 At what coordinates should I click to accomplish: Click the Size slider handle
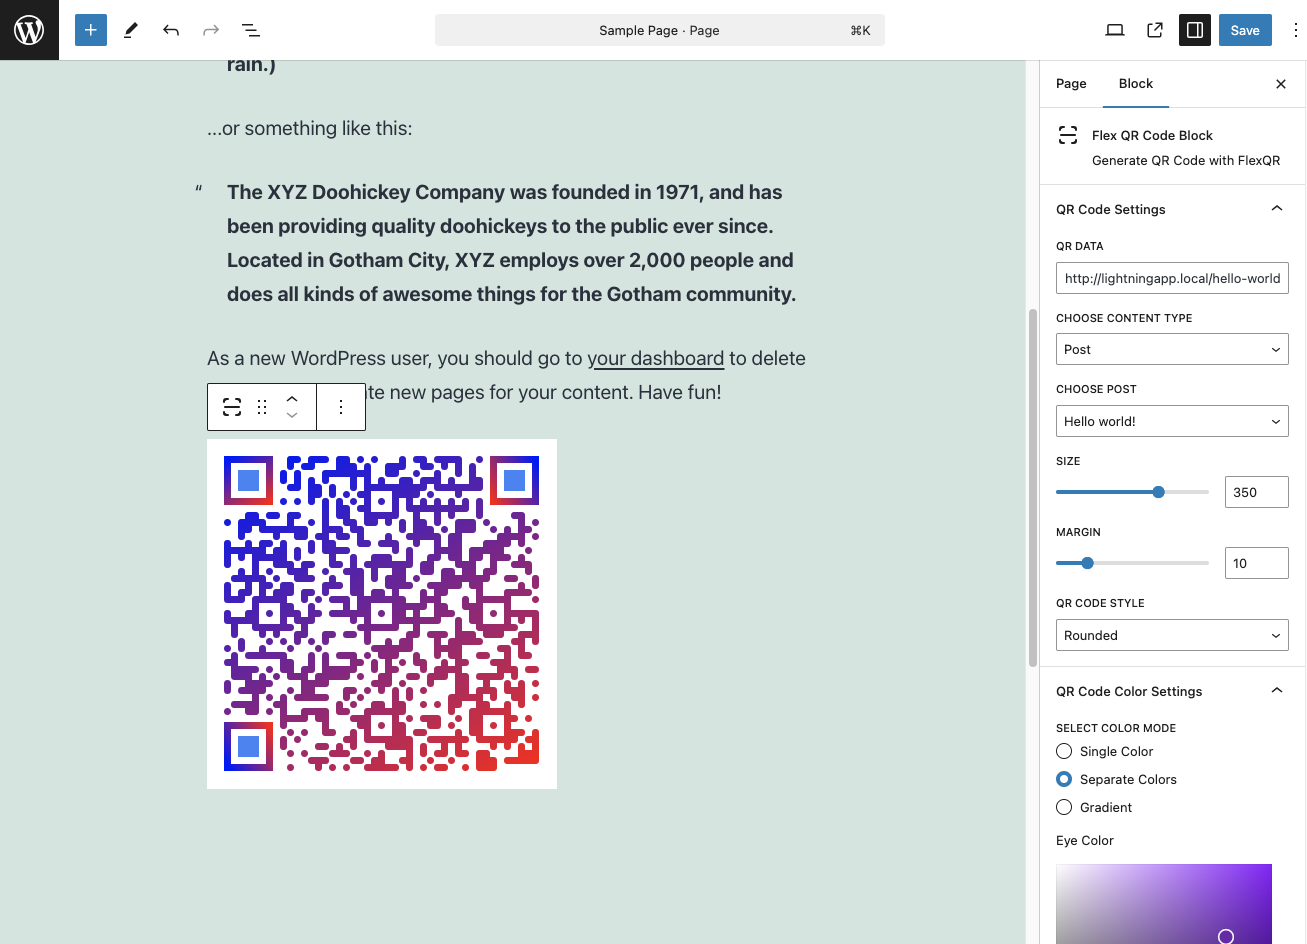tap(1158, 492)
